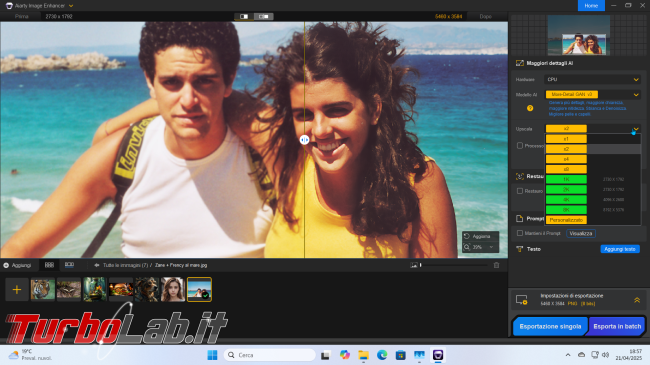Collapse the Upscala dropdown arrow

pyautogui.click(x=635, y=129)
